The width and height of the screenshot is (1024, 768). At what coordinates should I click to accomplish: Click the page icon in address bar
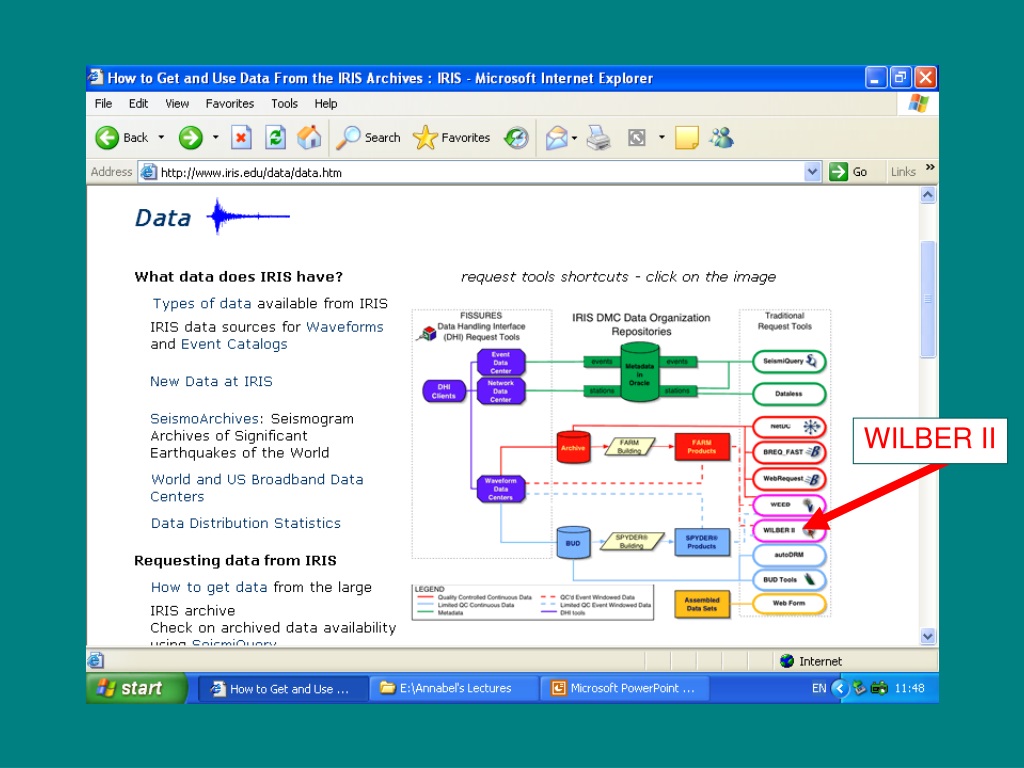(x=149, y=172)
